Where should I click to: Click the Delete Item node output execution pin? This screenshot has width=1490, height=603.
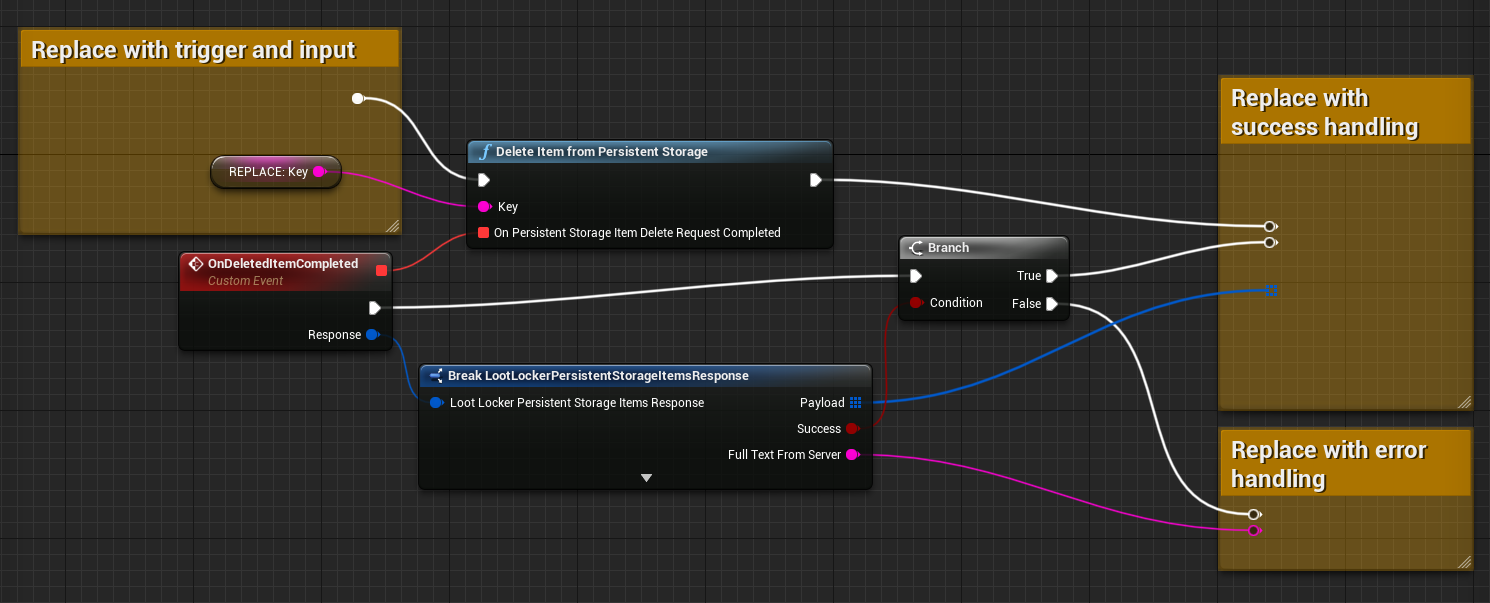click(x=816, y=180)
